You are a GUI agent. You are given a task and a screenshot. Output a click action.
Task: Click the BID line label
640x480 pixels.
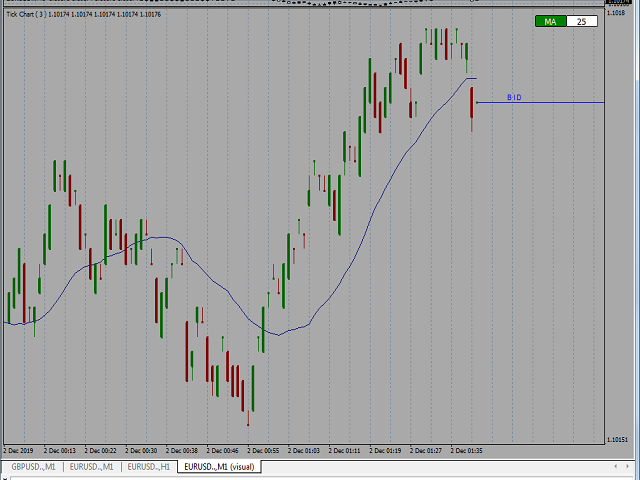514,97
